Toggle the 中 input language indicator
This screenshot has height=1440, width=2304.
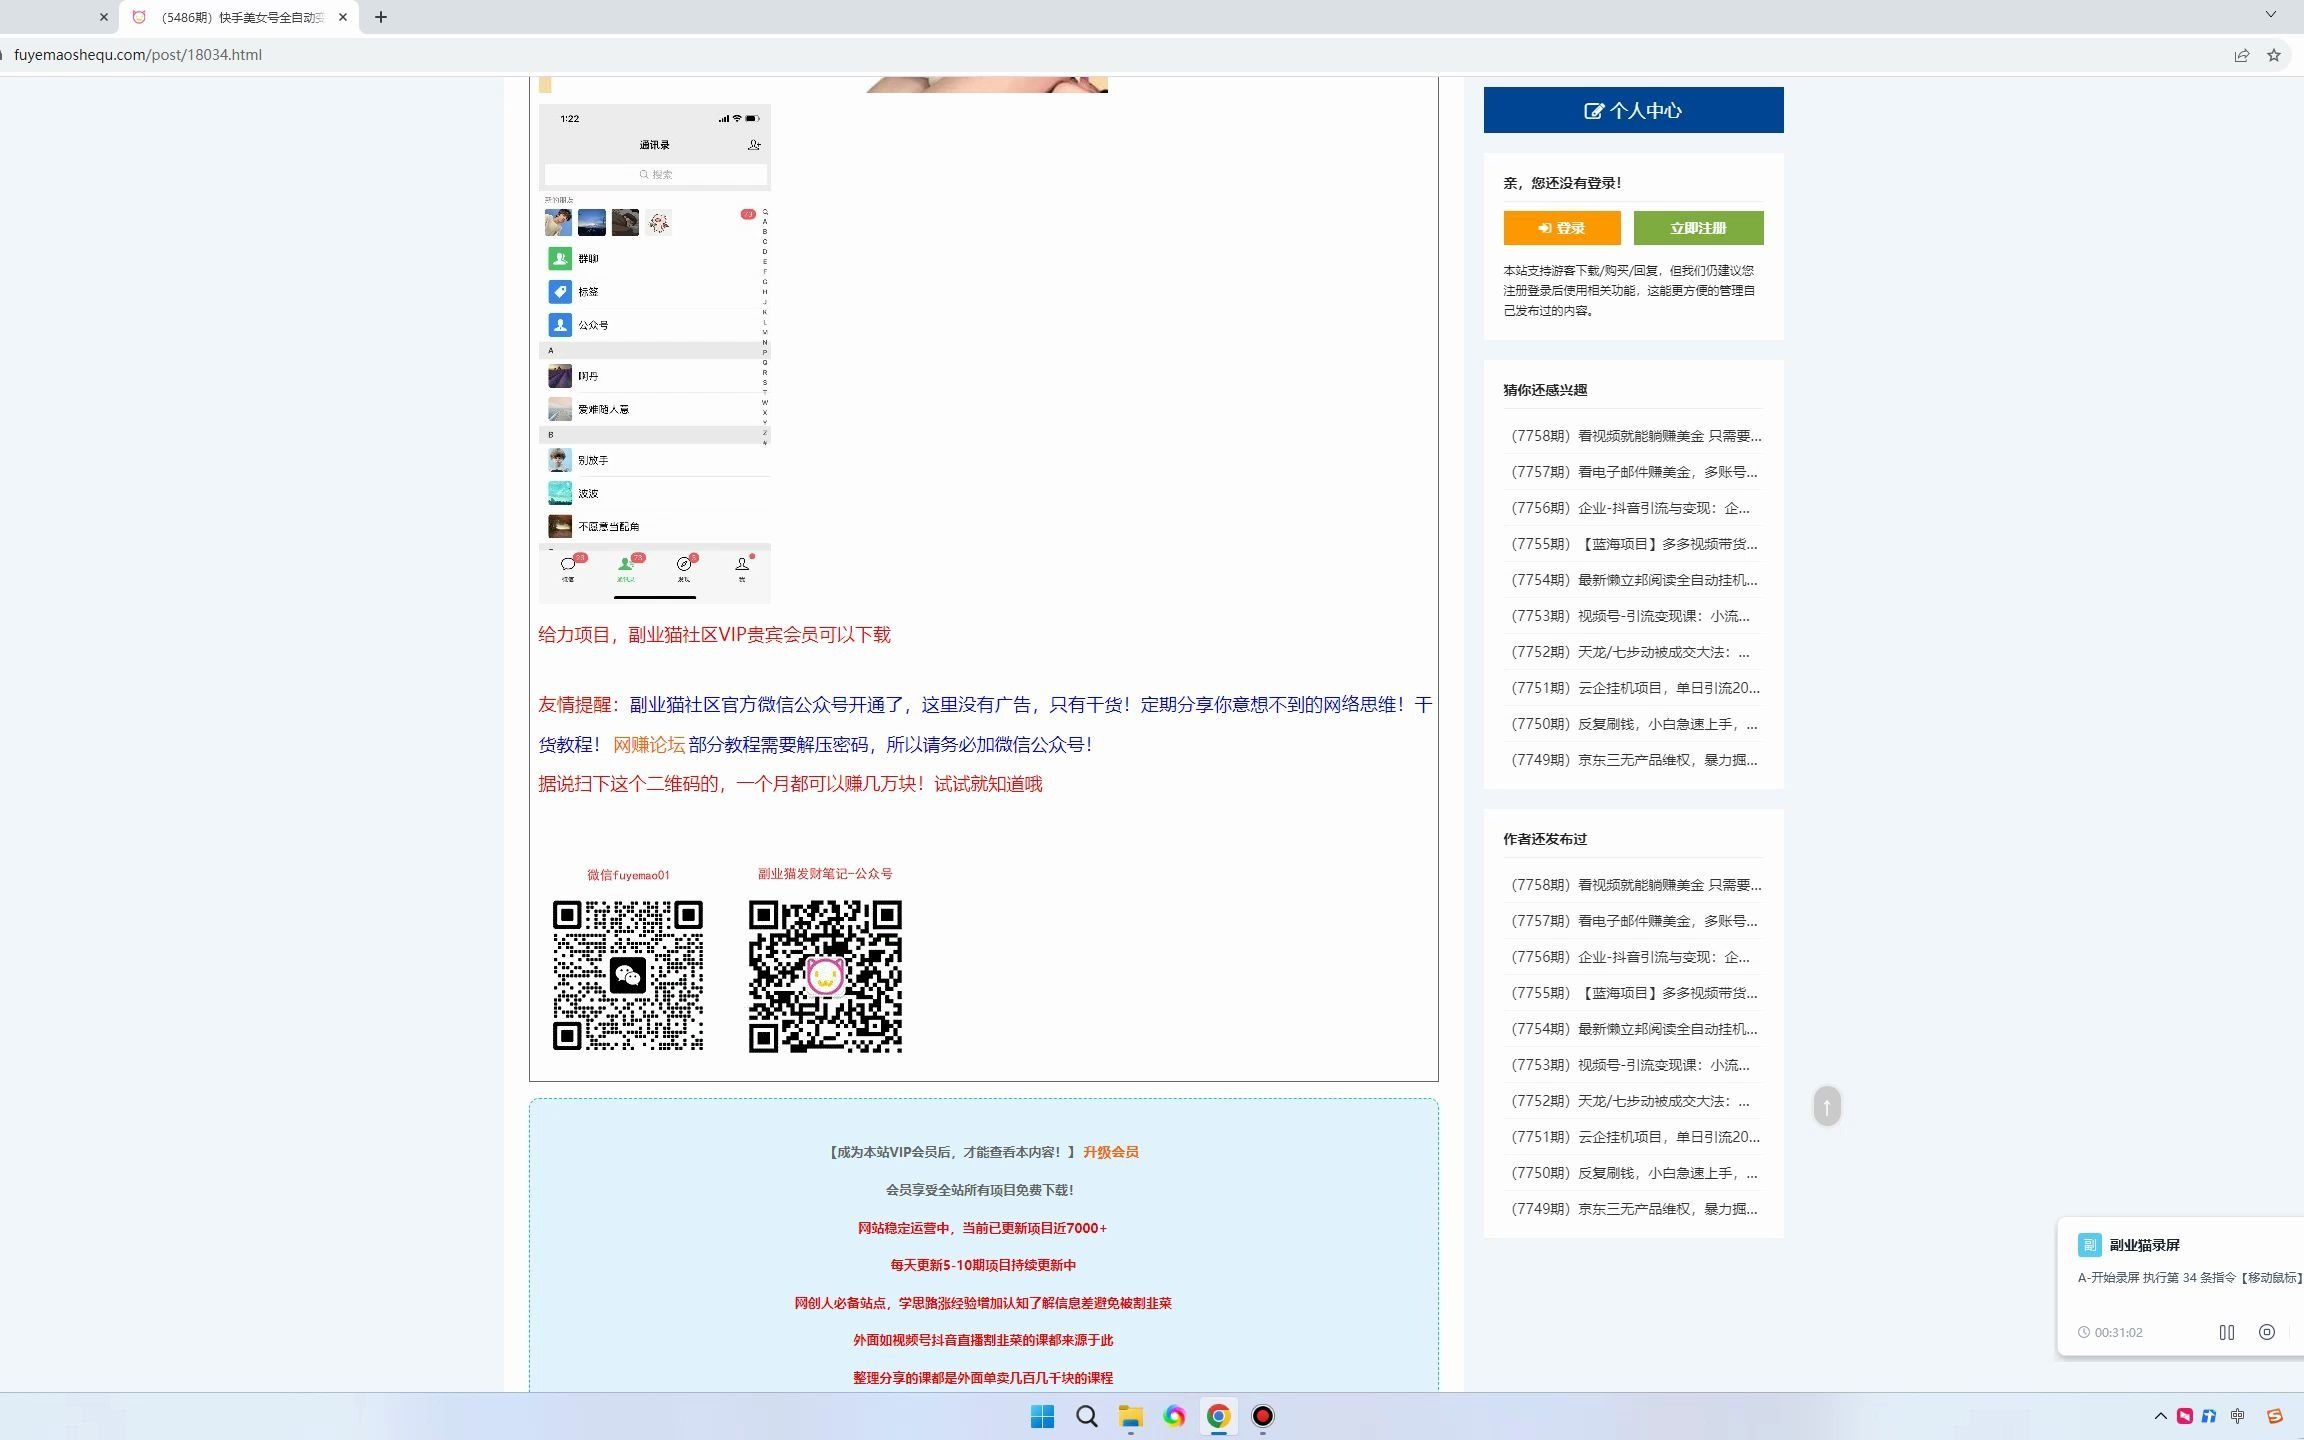(x=2237, y=1416)
